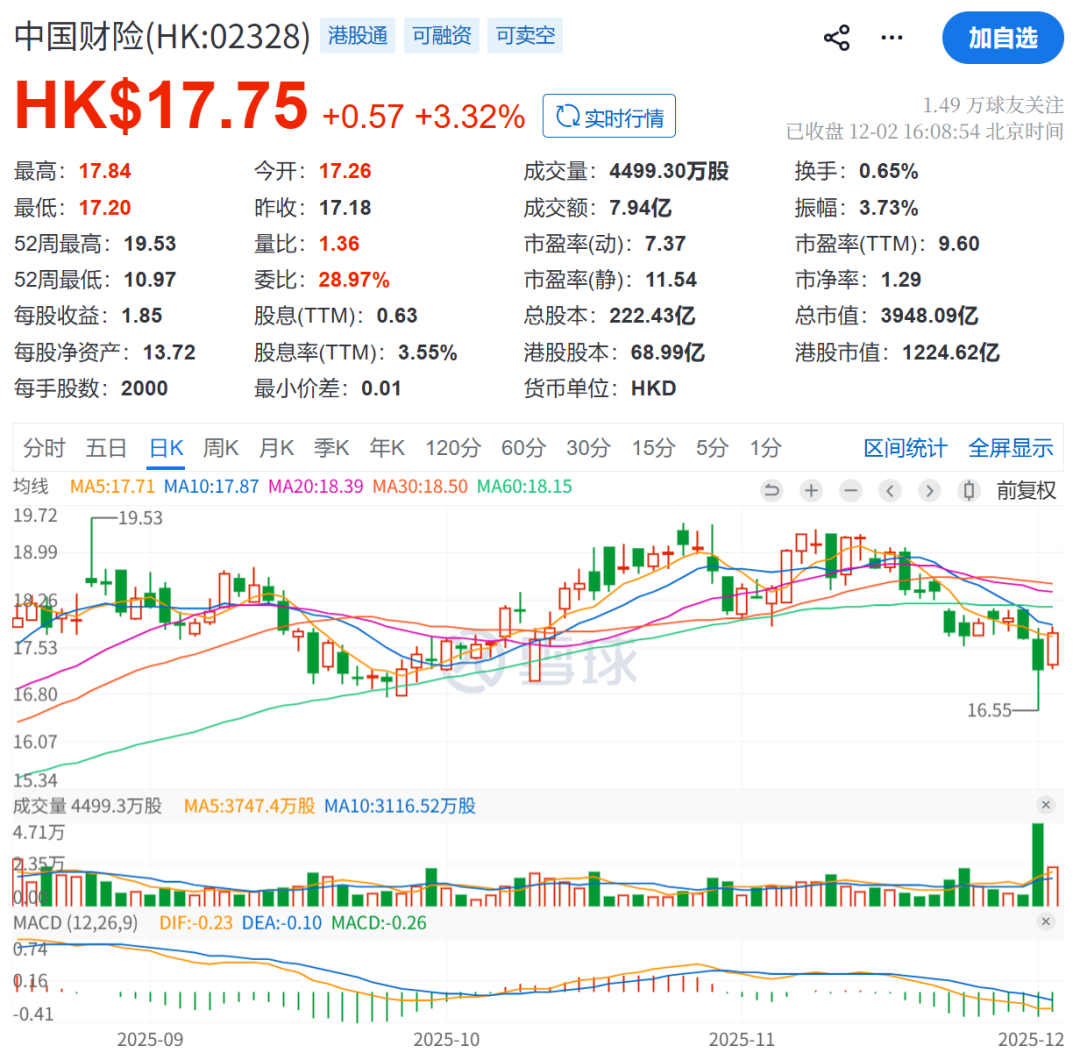The height and width of the screenshot is (1060, 1080).
Task: Click the 1.49 万球友关注 text
Action: (993, 105)
